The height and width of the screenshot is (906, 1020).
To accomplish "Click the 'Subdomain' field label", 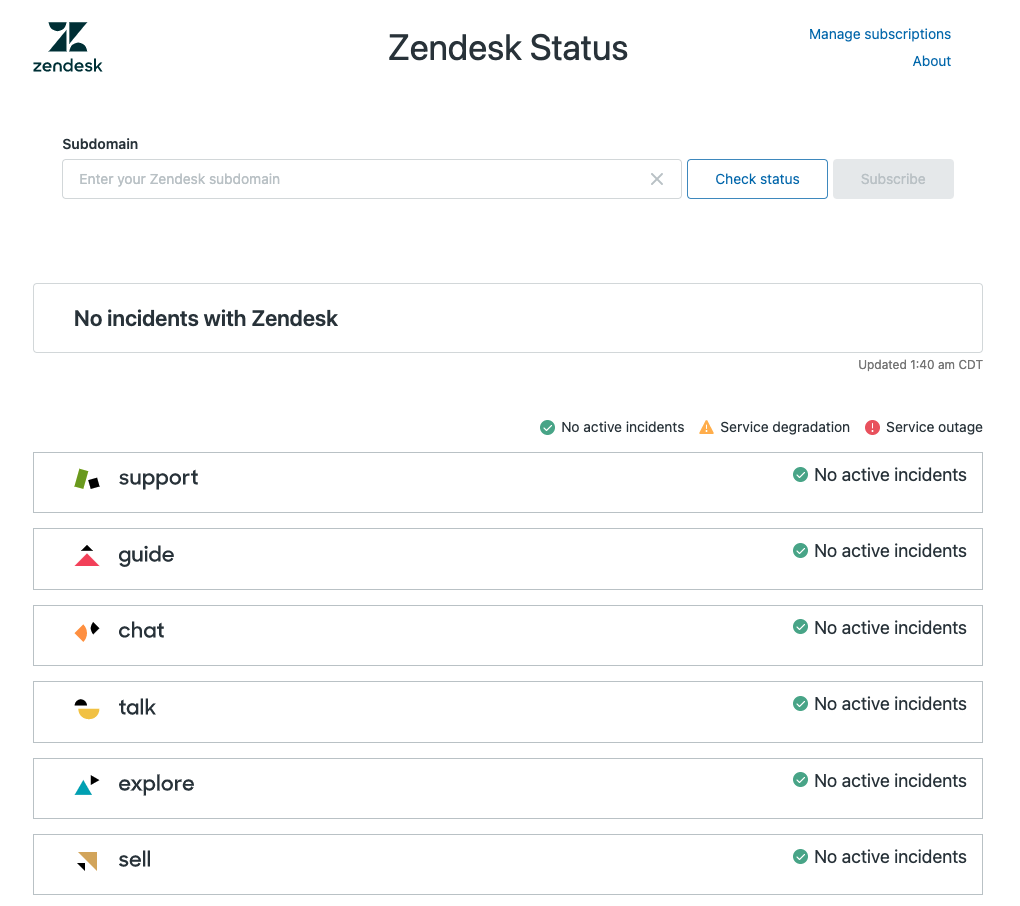I will tap(100, 144).
